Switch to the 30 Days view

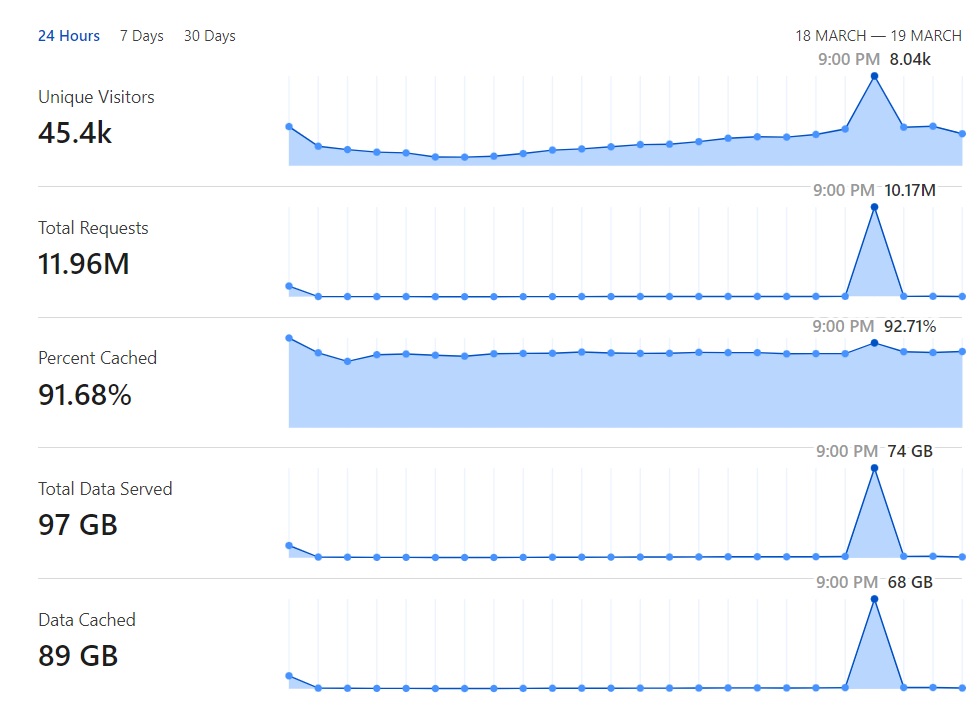click(x=209, y=36)
